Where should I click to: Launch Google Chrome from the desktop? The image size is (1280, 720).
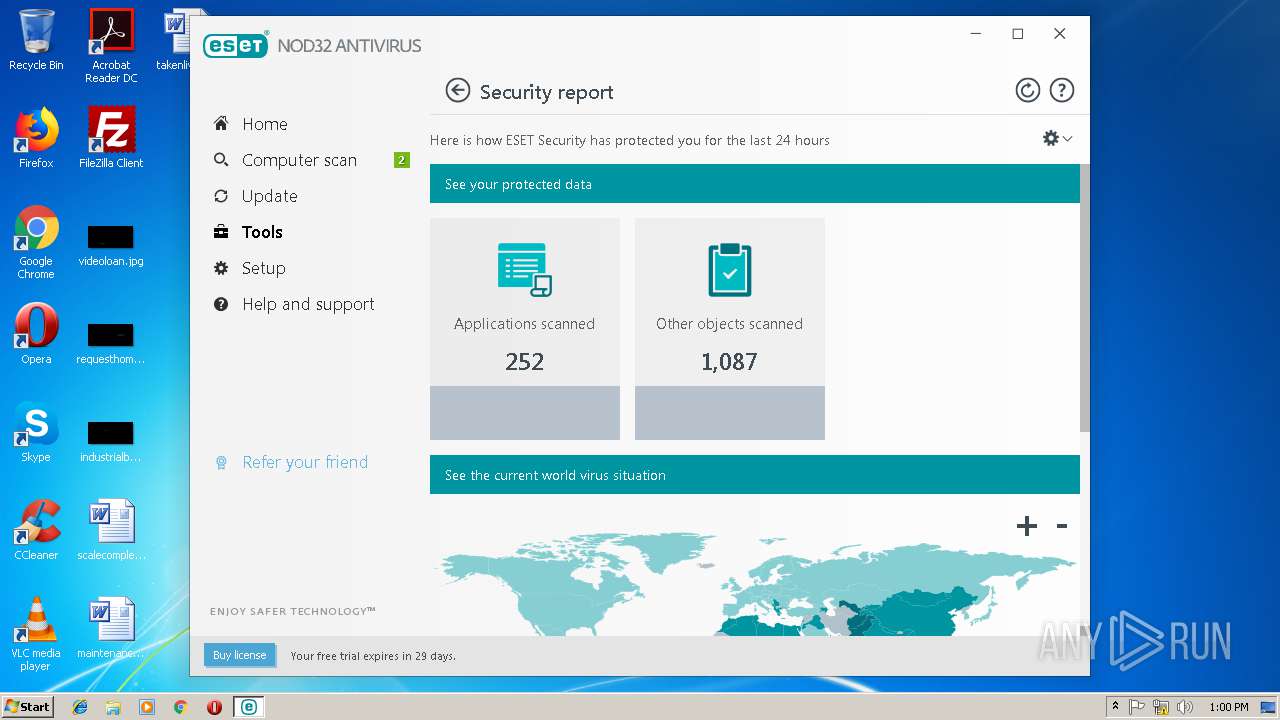[x=36, y=242]
